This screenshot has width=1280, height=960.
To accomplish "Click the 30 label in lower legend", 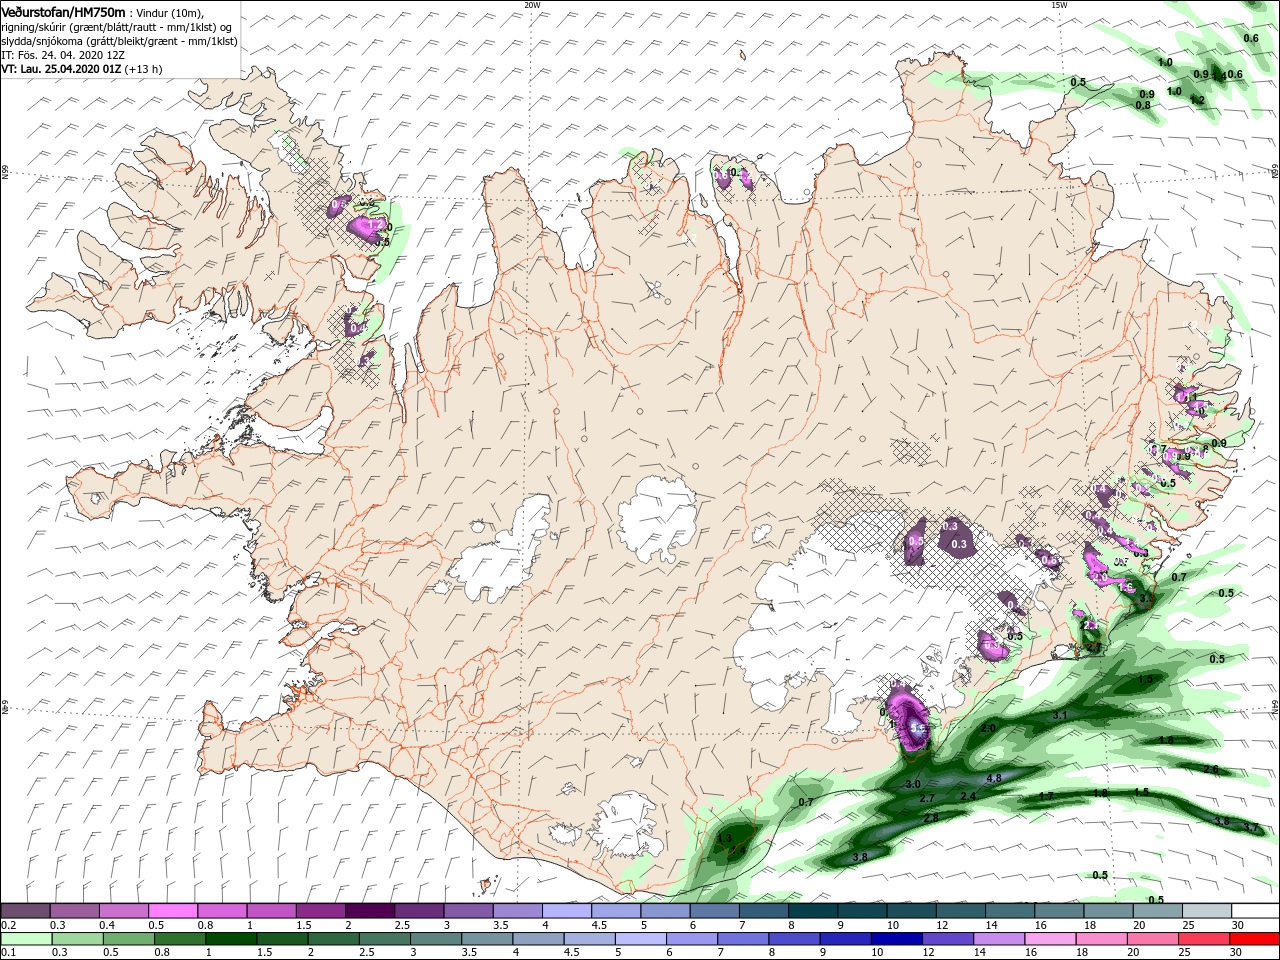I will coord(1236,953).
